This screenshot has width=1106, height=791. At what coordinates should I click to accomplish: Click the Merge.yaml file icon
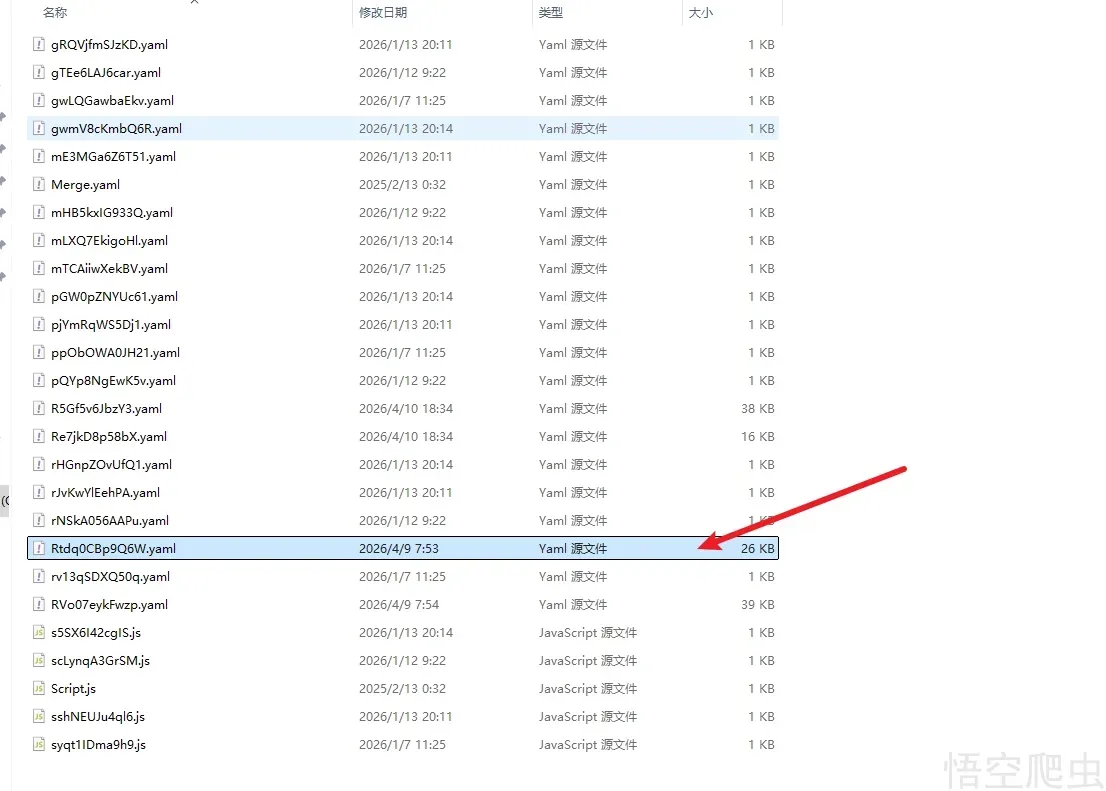pyautogui.click(x=40, y=184)
